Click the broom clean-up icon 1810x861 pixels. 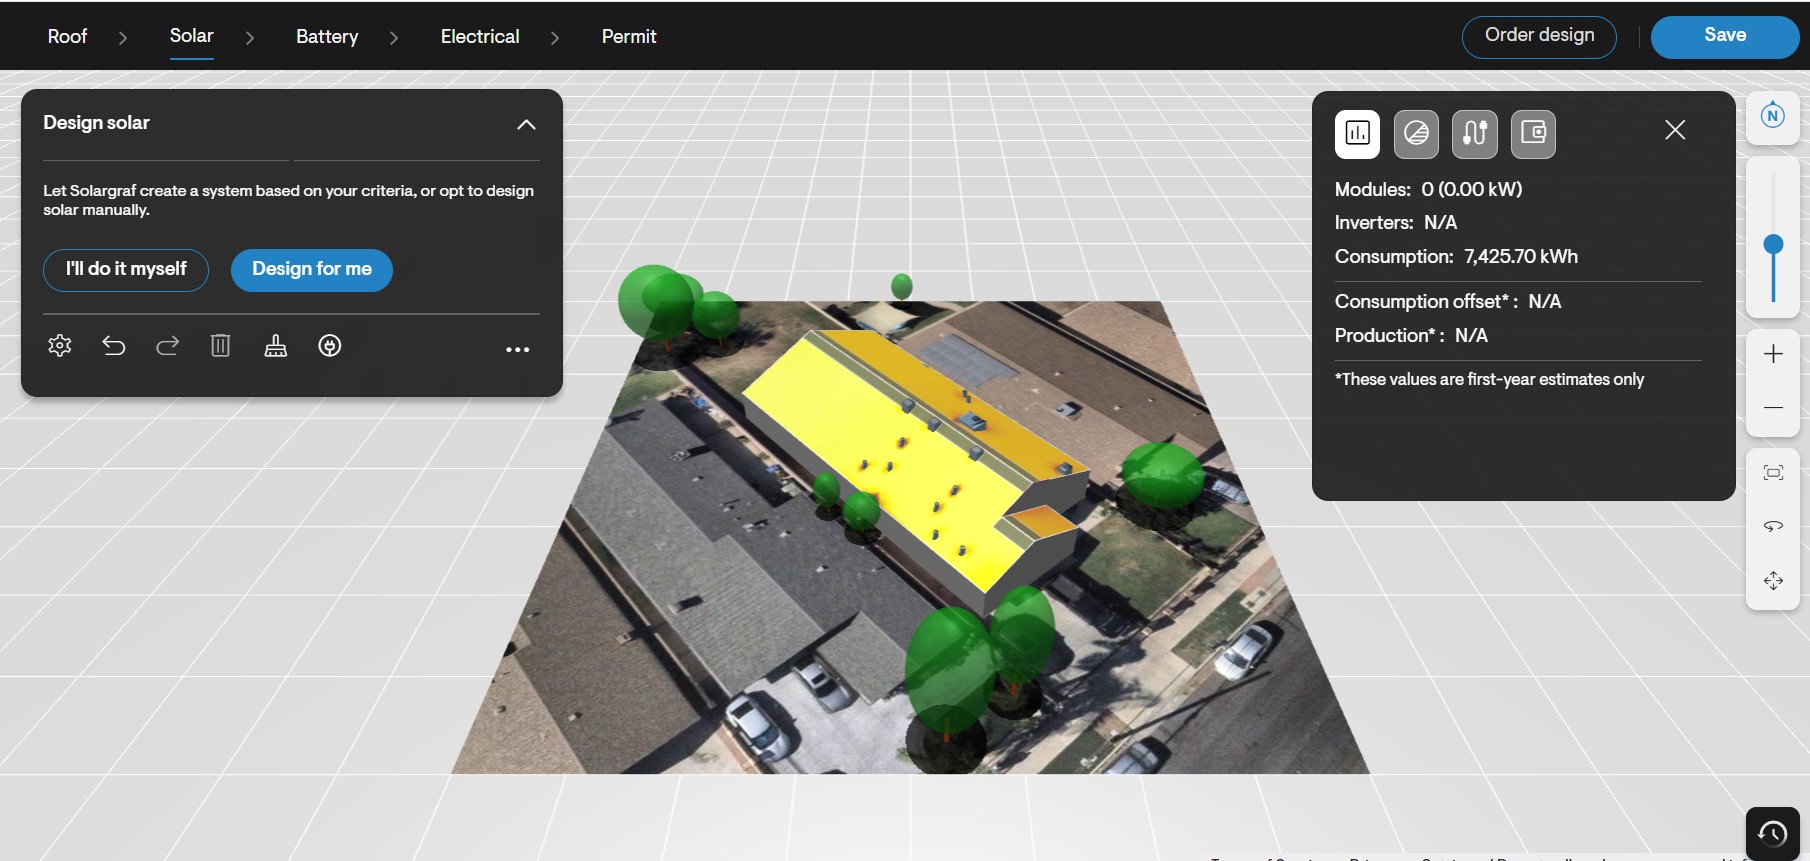(275, 346)
